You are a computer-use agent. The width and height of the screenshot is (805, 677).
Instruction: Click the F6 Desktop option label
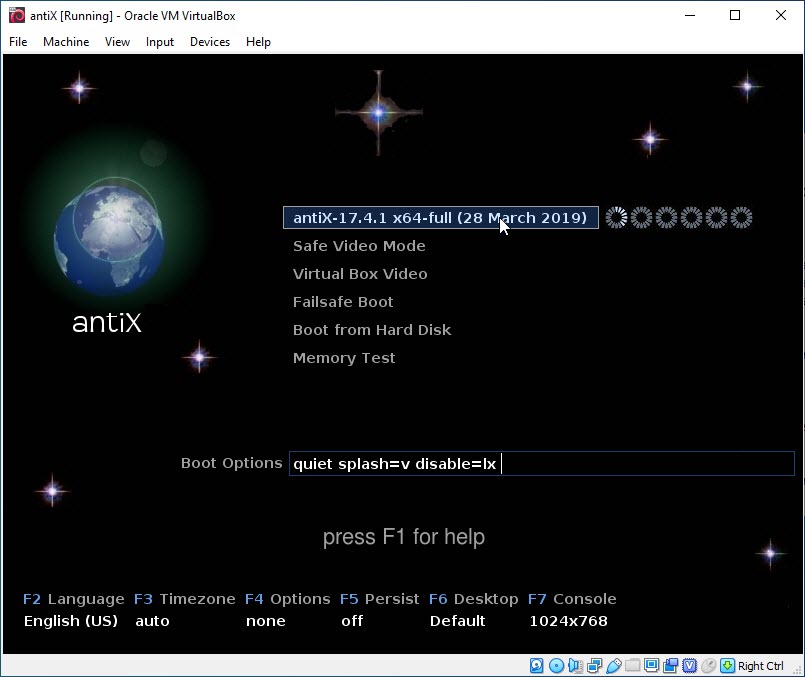[473, 599]
